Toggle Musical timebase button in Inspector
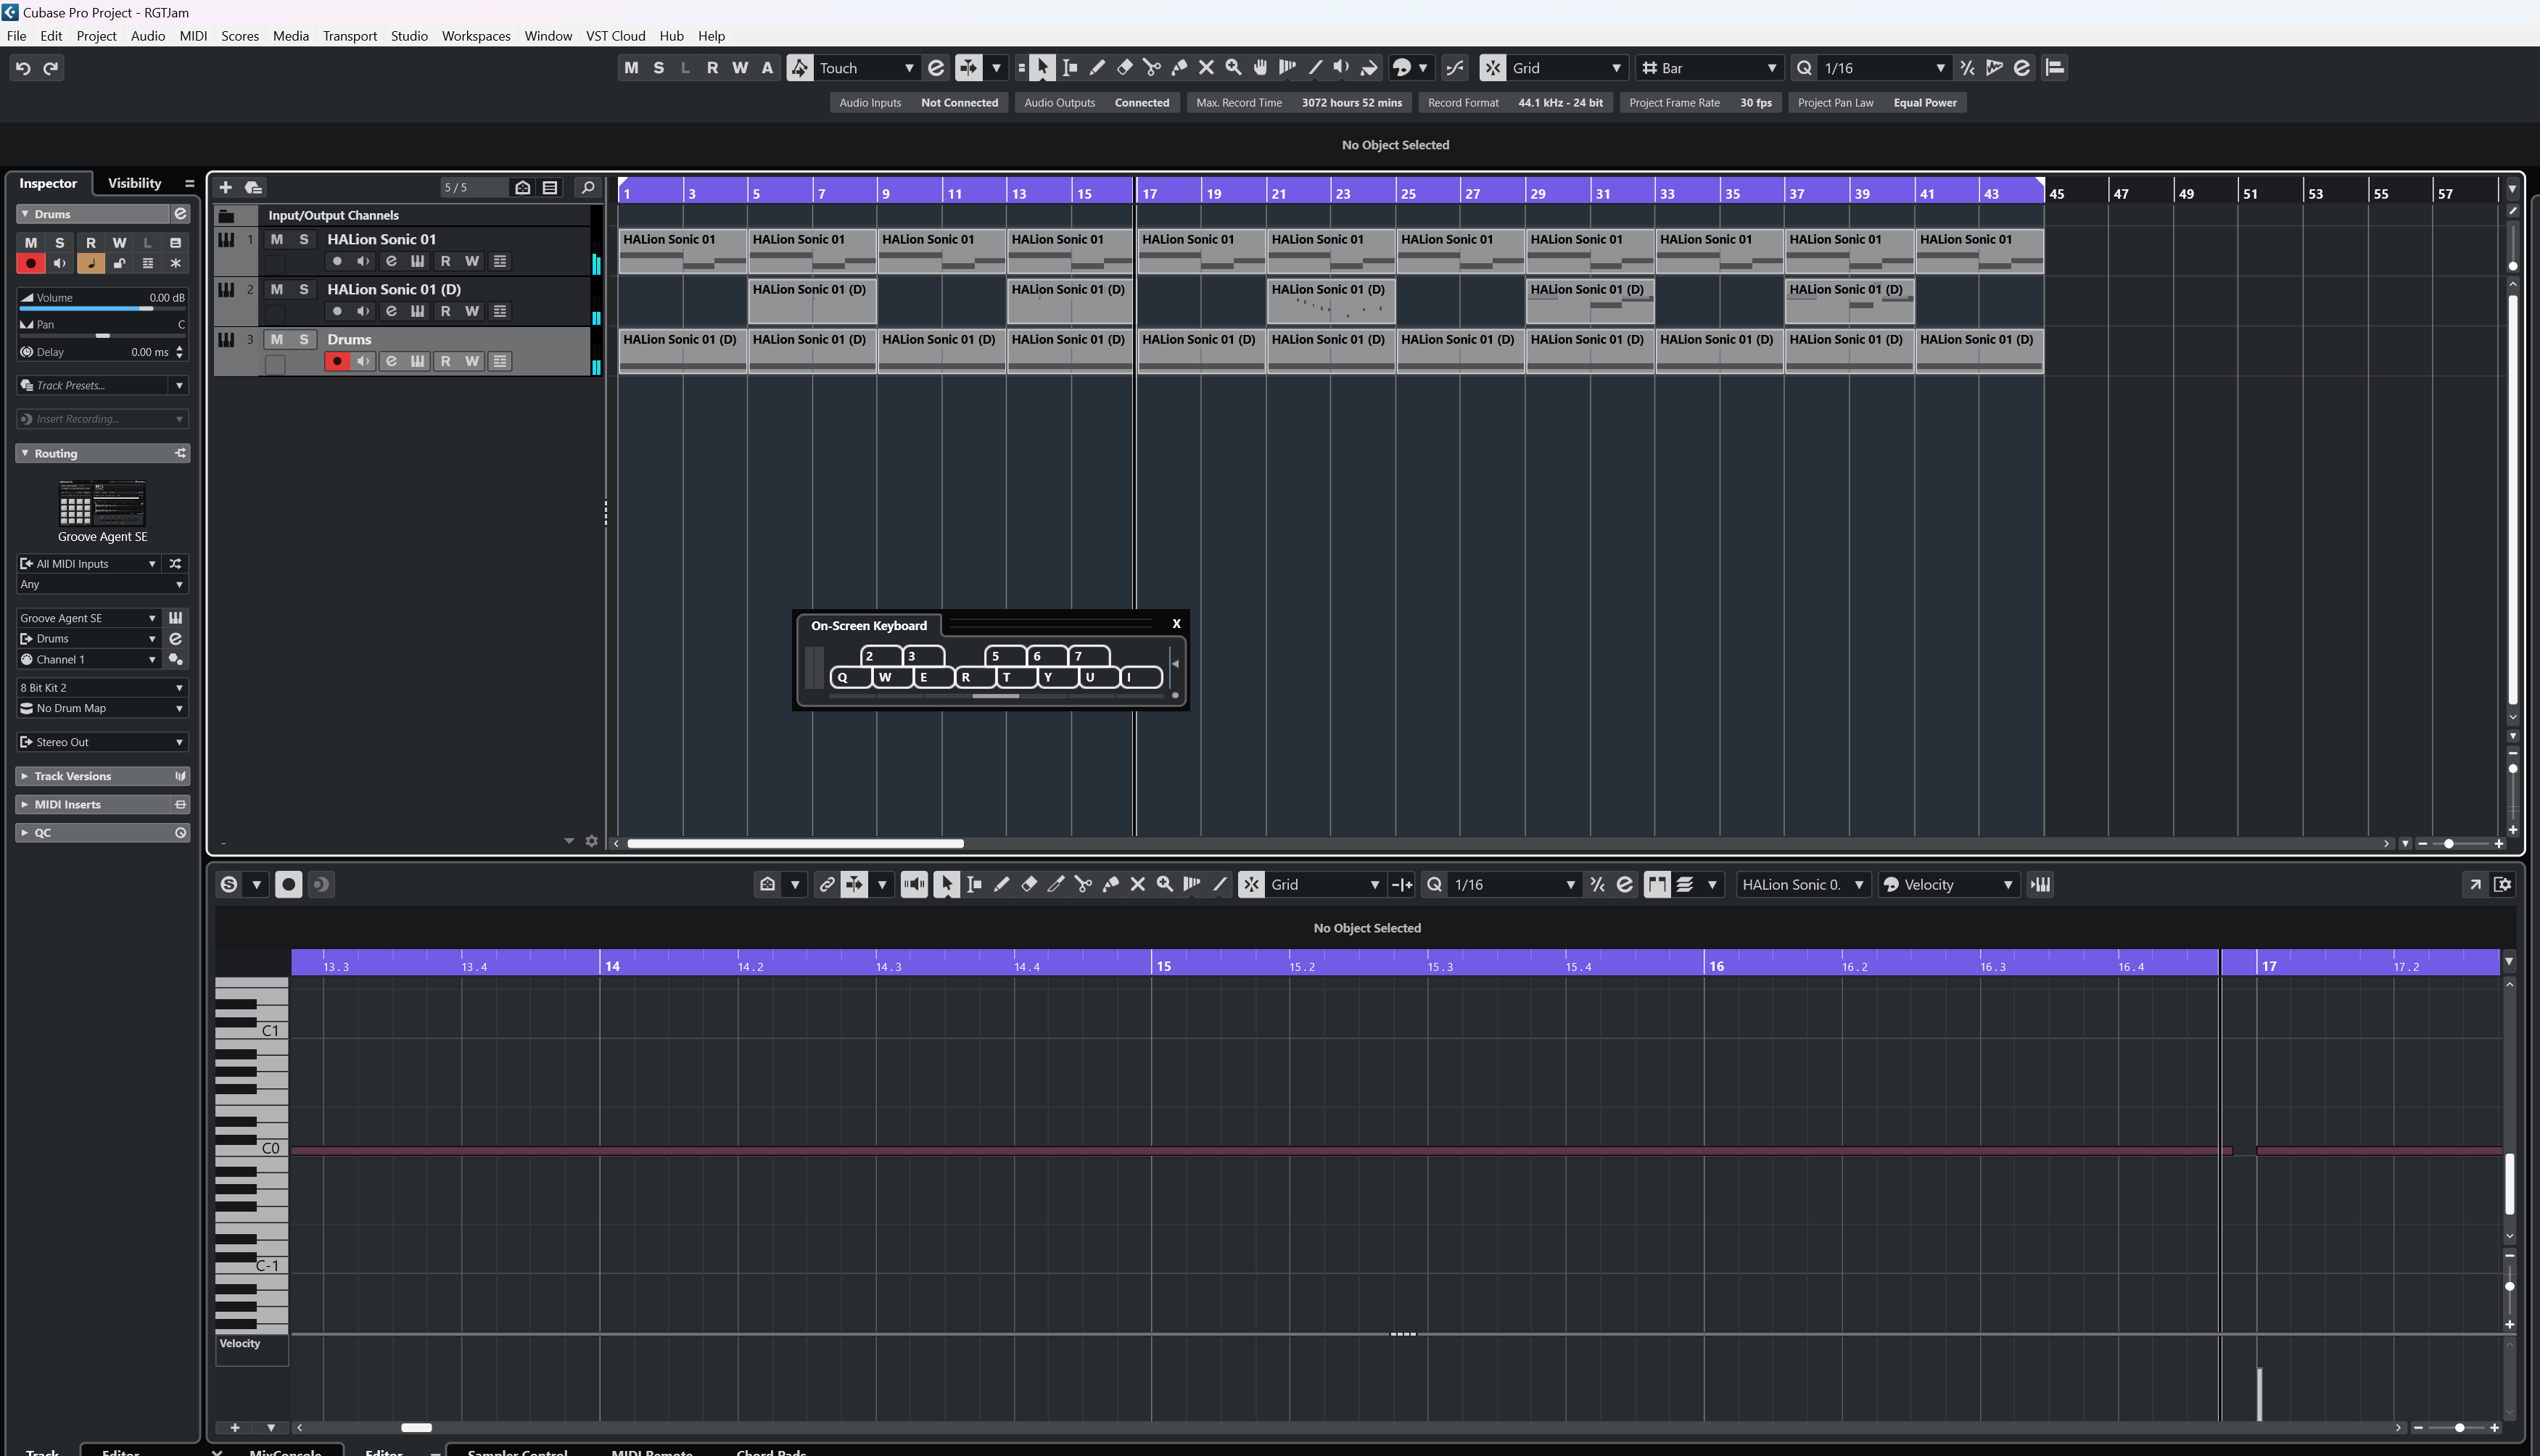Viewport: 2540px width, 1456px height. 90,263
